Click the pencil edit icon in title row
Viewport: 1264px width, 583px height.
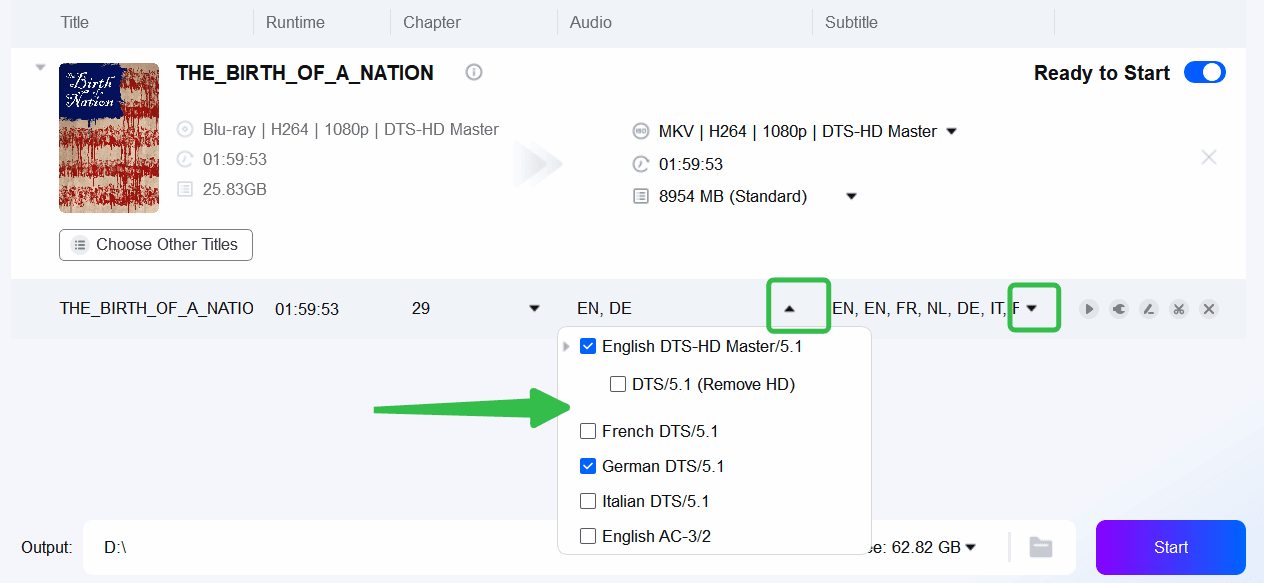click(x=1149, y=309)
